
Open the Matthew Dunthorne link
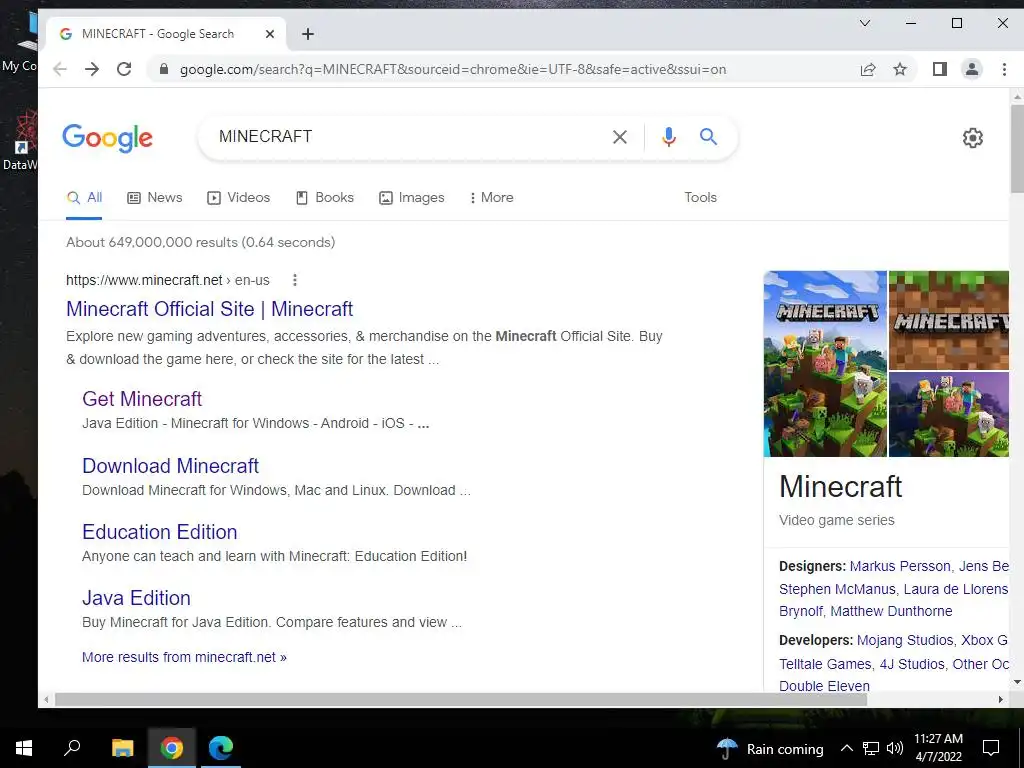[891, 611]
